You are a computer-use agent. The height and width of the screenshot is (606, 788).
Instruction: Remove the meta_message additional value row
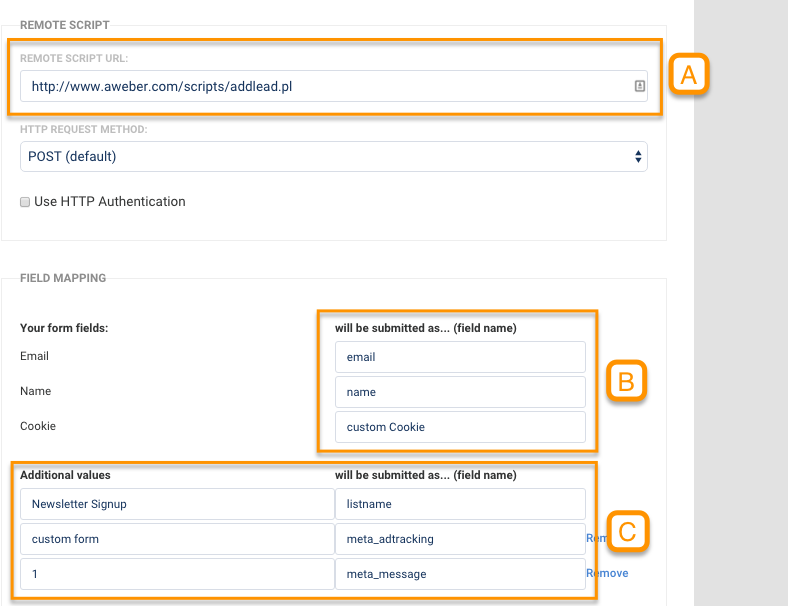[x=607, y=574]
